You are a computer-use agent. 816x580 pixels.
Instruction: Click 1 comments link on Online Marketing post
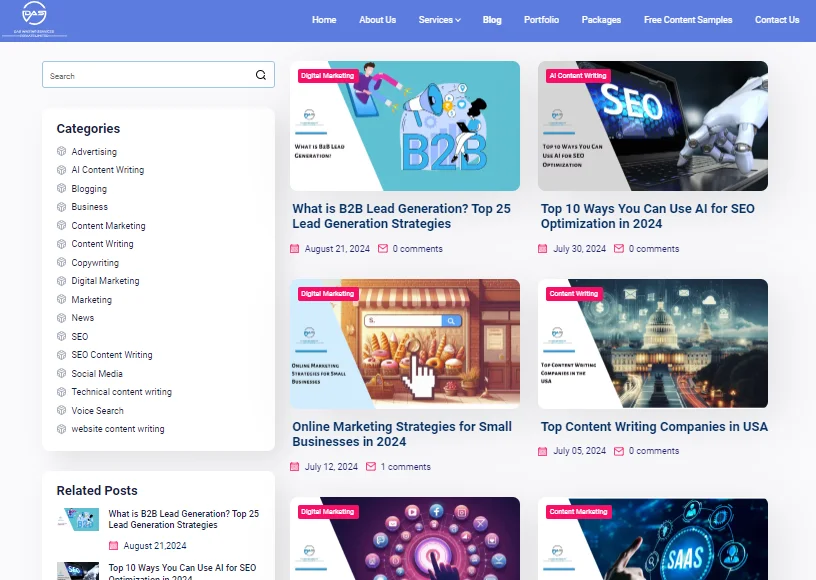(405, 467)
